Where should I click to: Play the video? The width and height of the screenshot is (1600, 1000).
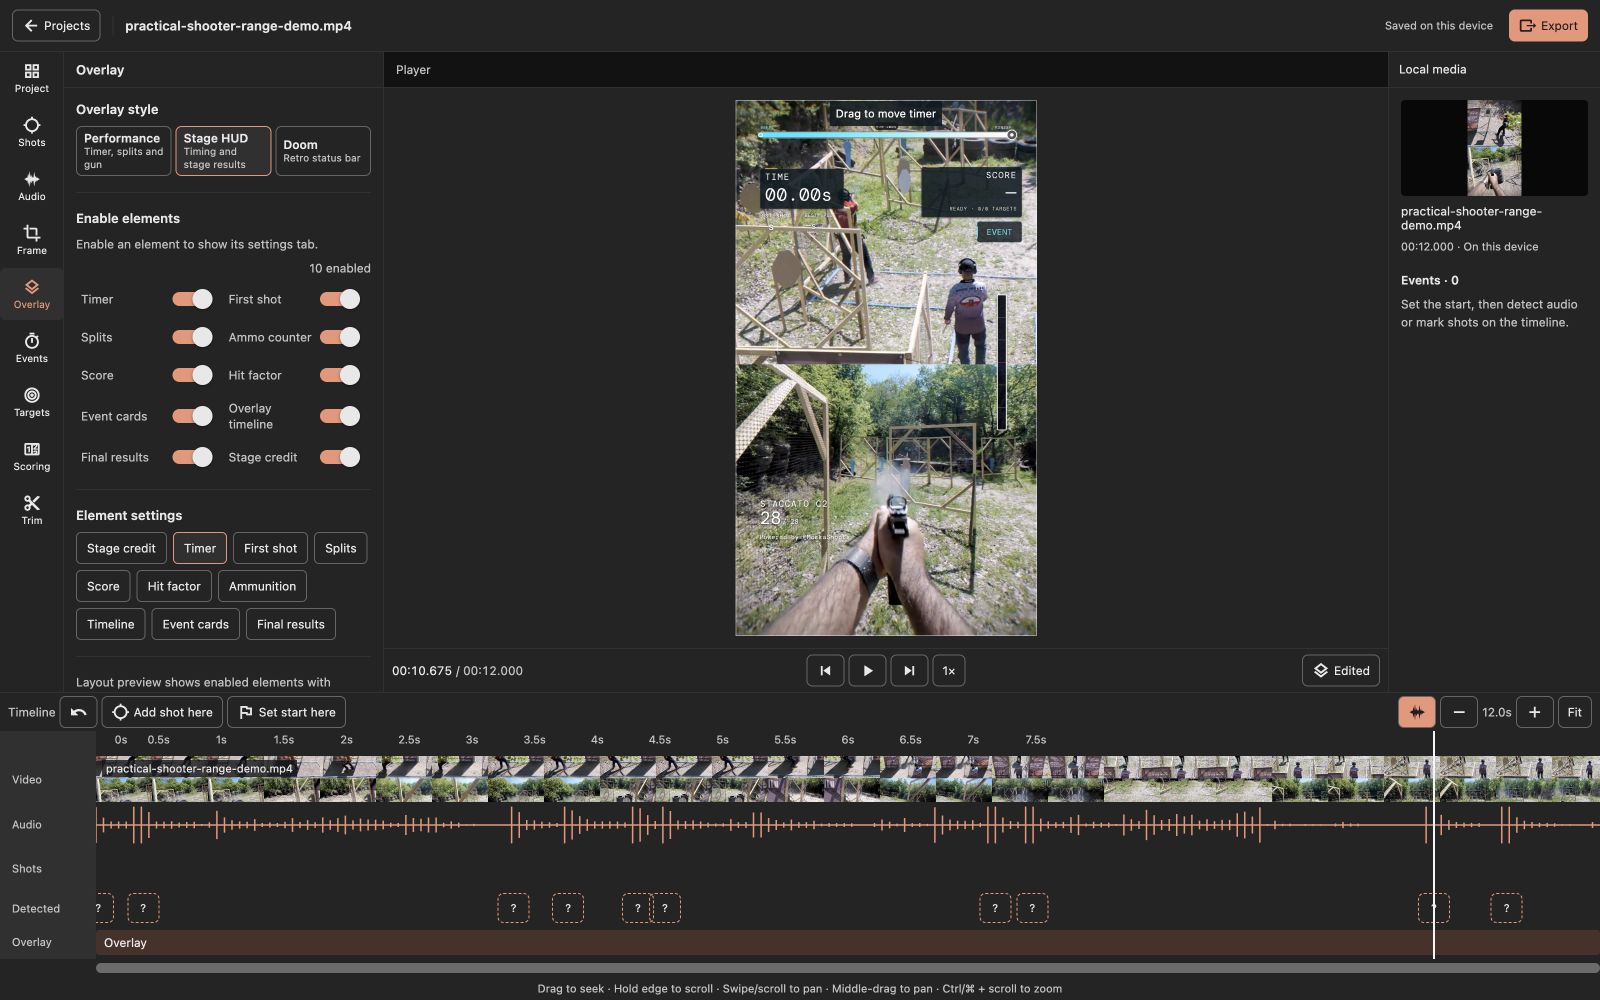867,671
